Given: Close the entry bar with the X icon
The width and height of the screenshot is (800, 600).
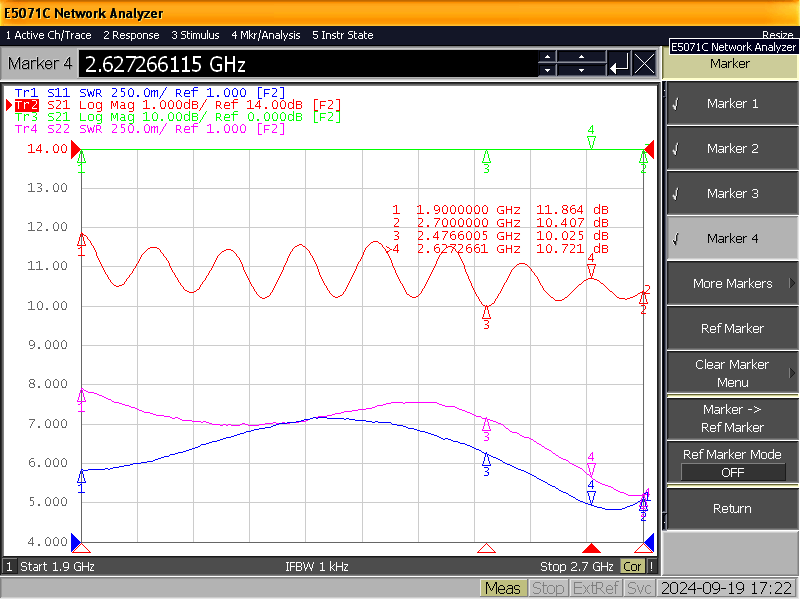Looking at the screenshot, I should [644, 64].
